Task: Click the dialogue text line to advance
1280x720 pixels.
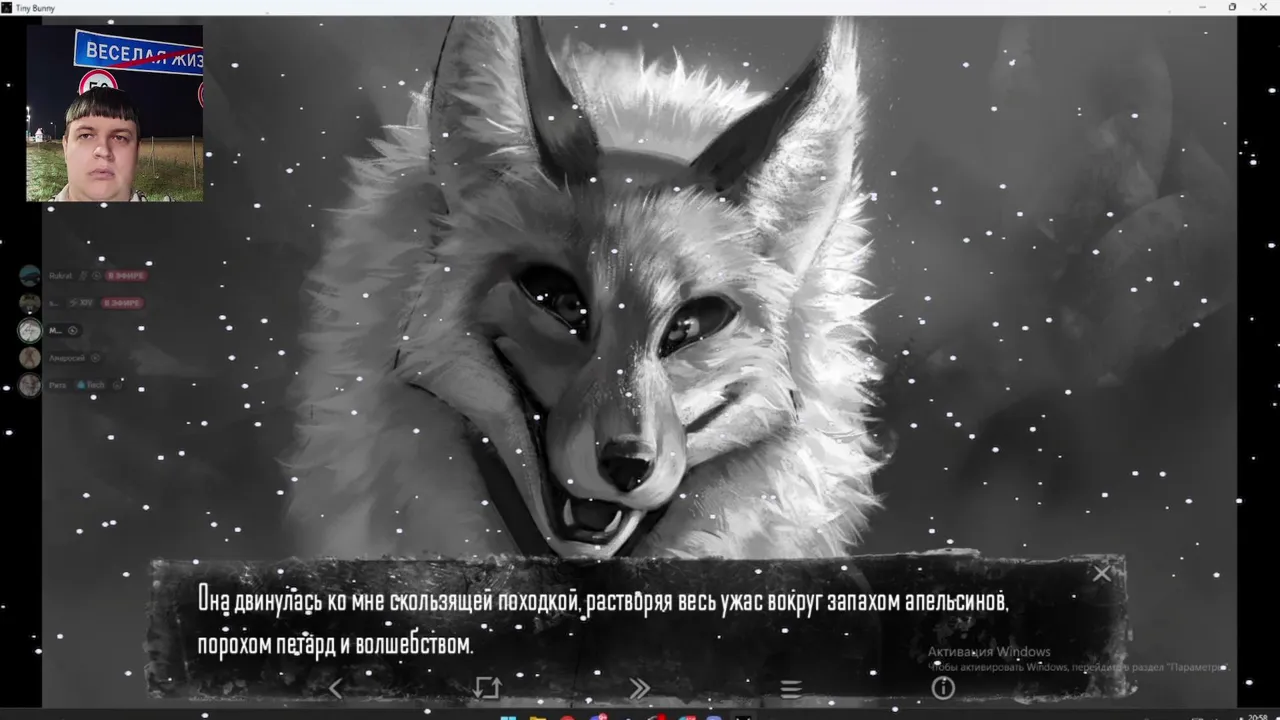Action: click(x=602, y=622)
